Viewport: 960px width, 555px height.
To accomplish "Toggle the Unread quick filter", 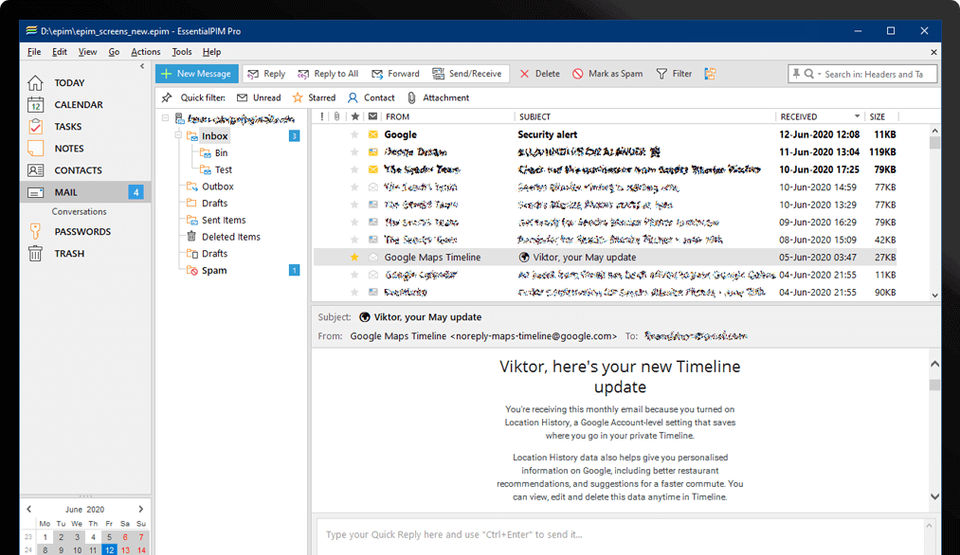I will tap(258, 97).
